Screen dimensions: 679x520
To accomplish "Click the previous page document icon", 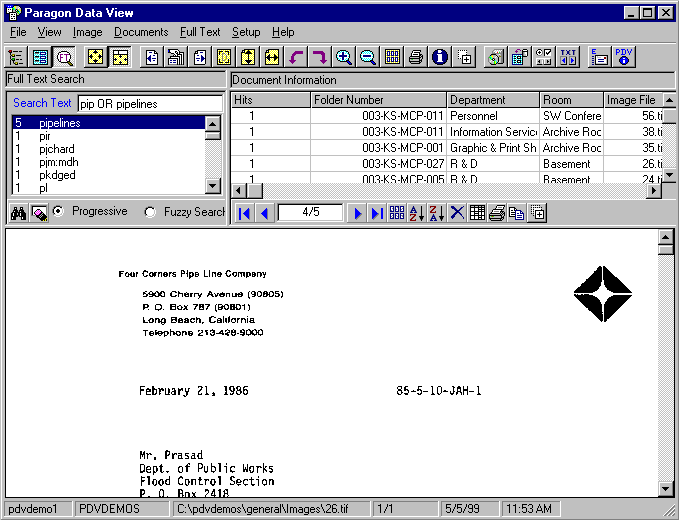I will pos(152,57).
